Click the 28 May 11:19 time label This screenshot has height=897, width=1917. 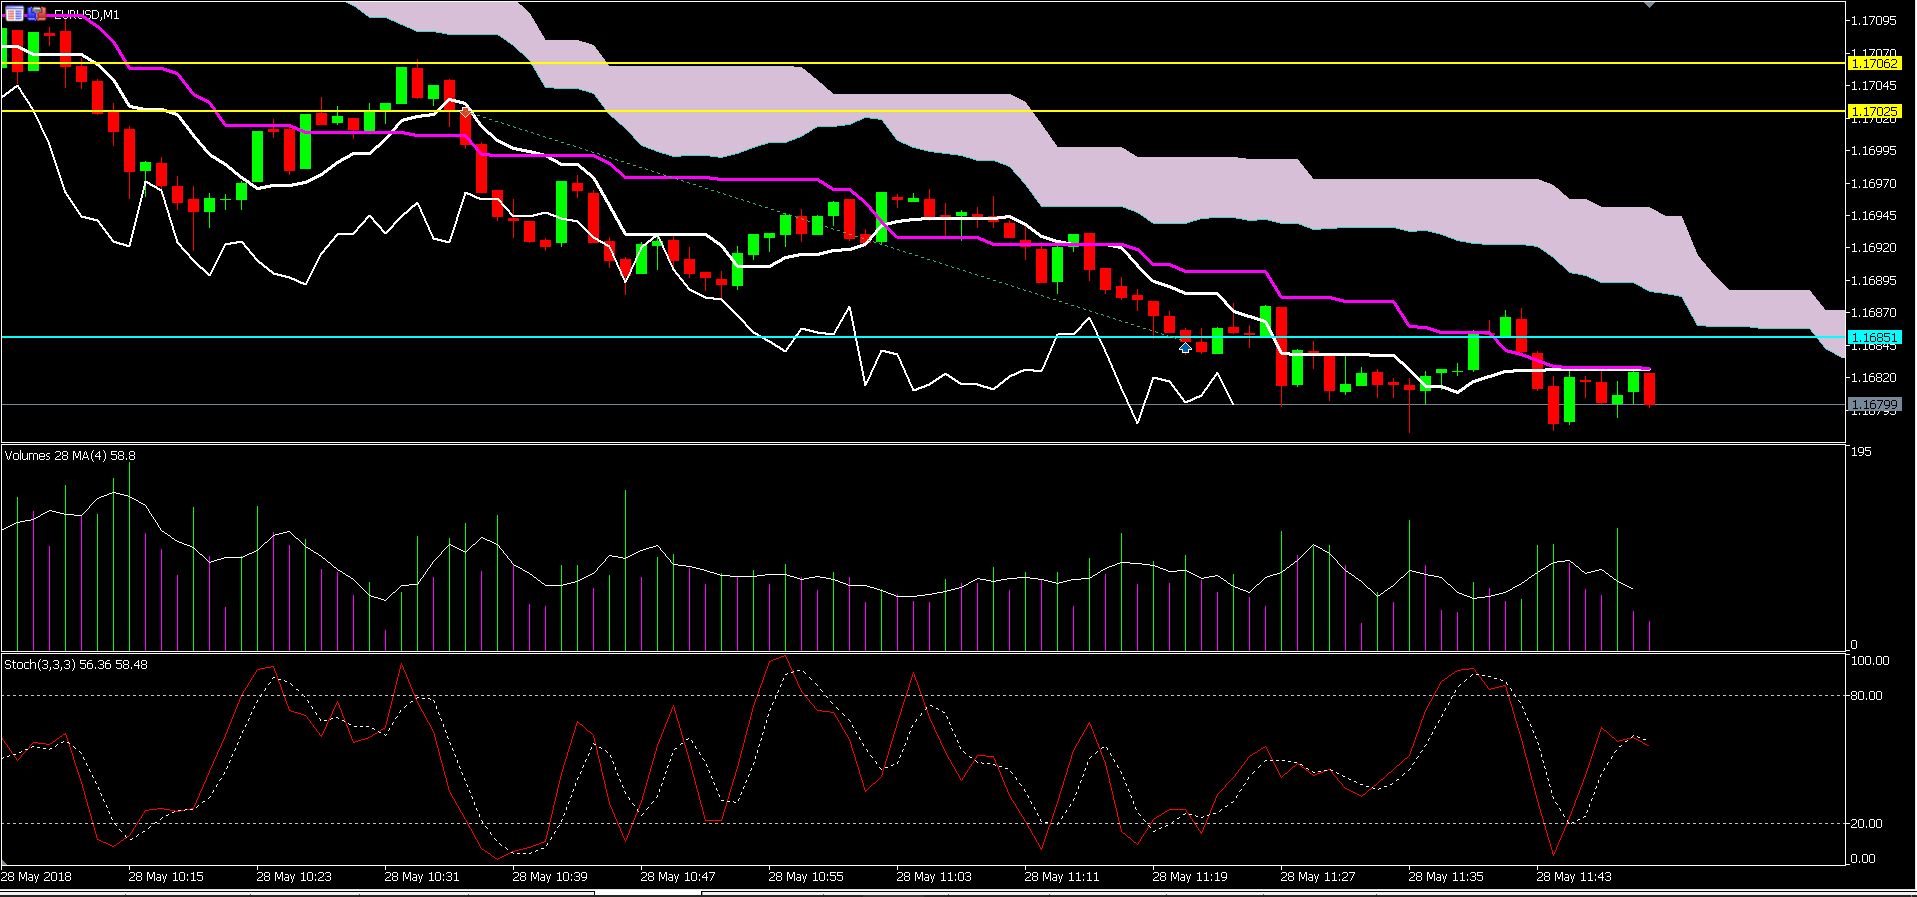1190,877
